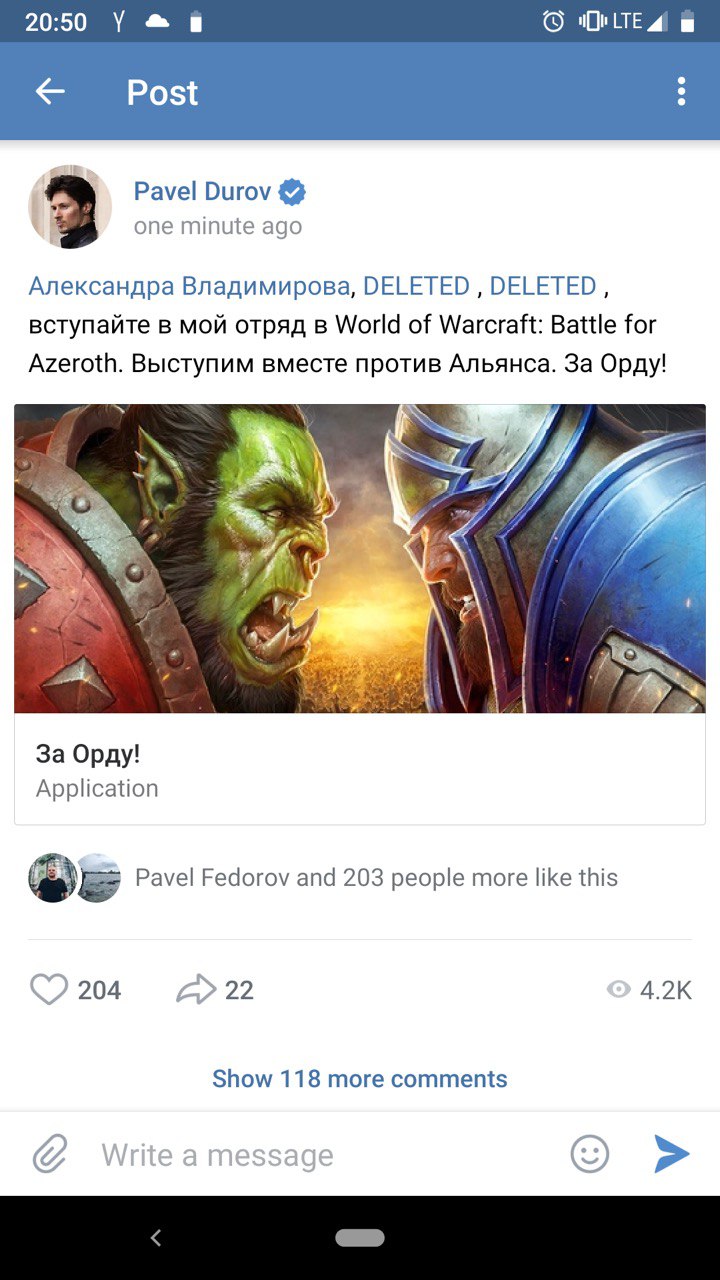
Task: Tap the second DELETED mention
Action: point(543,286)
